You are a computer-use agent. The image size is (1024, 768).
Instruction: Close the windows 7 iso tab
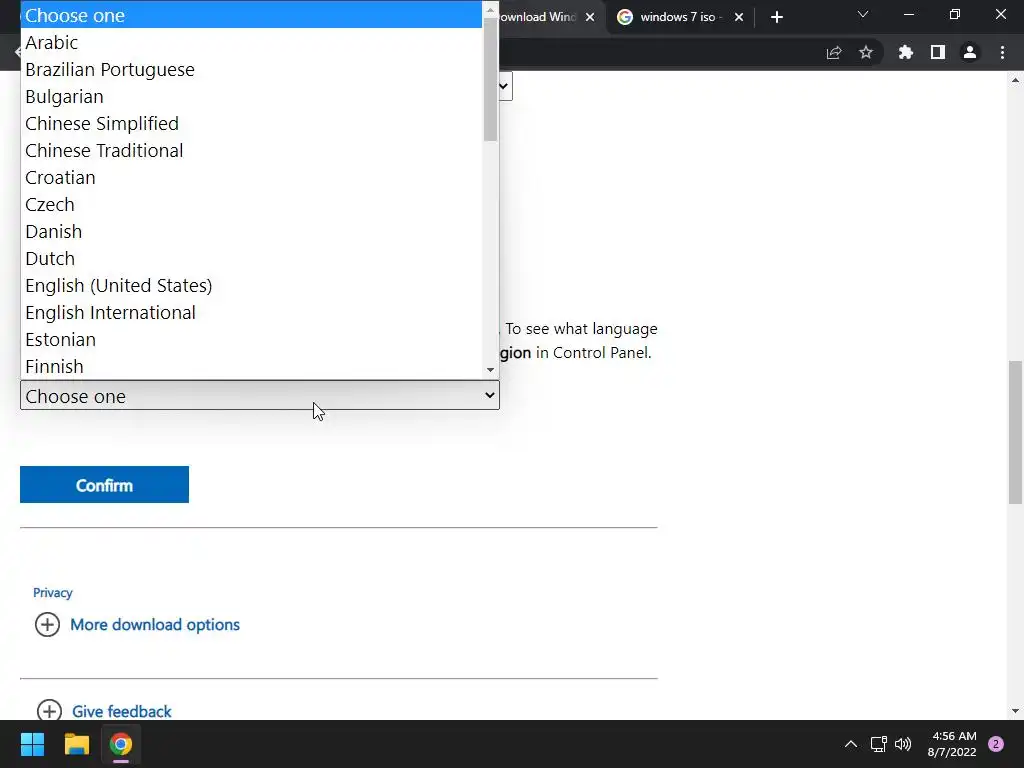739,17
